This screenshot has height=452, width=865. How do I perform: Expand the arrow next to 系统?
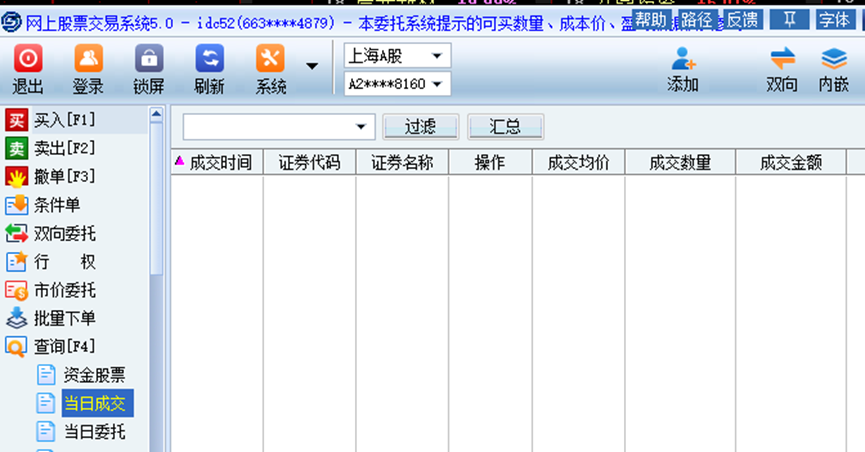pos(312,67)
